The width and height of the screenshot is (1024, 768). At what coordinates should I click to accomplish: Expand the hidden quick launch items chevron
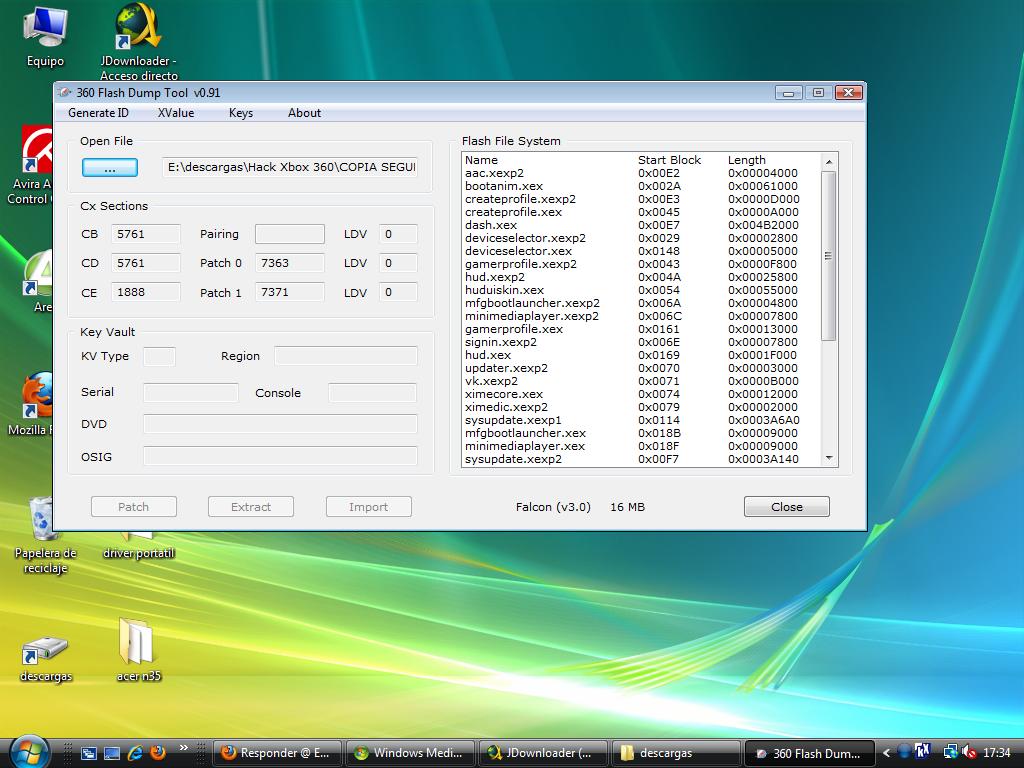coord(184,748)
